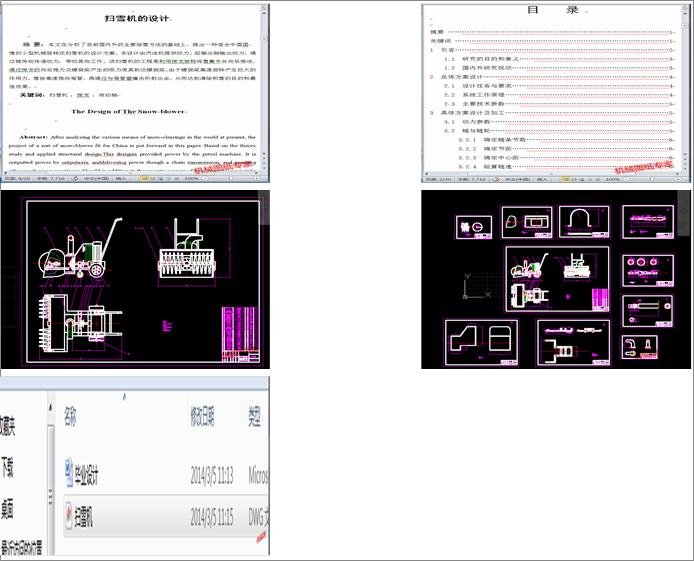Jump to 2.3 主要技术参数 entry
The width and height of the screenshot is (694, 561).
pyautogui.click(x=559, y=104)
